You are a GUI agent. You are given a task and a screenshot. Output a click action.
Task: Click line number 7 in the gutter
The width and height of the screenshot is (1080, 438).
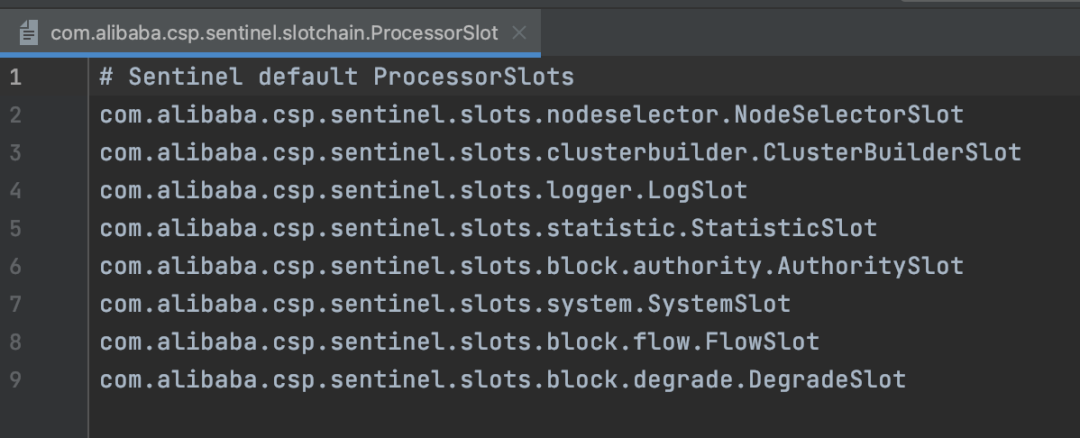point(15,304)
